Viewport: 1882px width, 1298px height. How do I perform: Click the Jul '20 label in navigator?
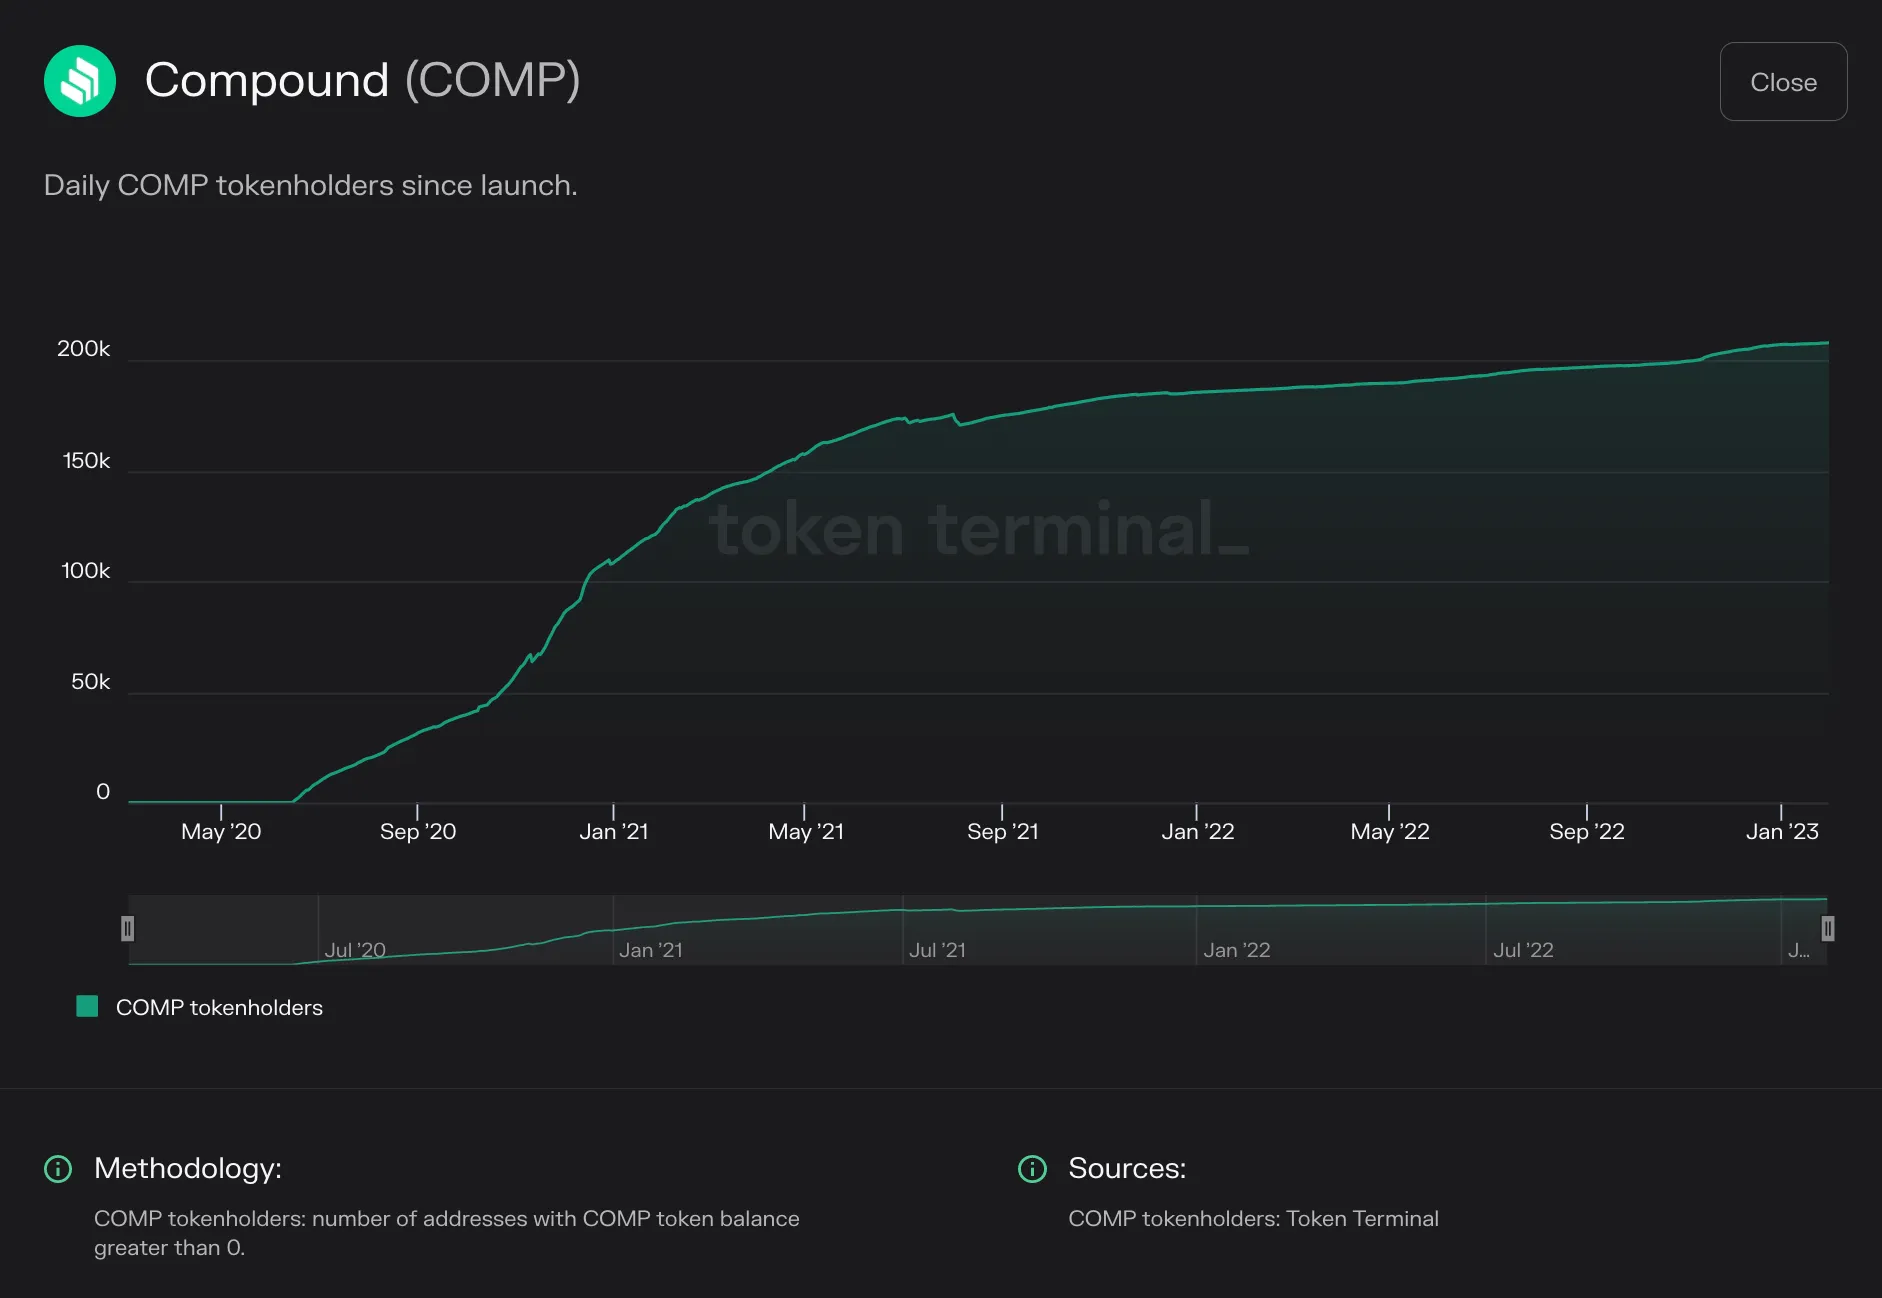click(355, 950)
